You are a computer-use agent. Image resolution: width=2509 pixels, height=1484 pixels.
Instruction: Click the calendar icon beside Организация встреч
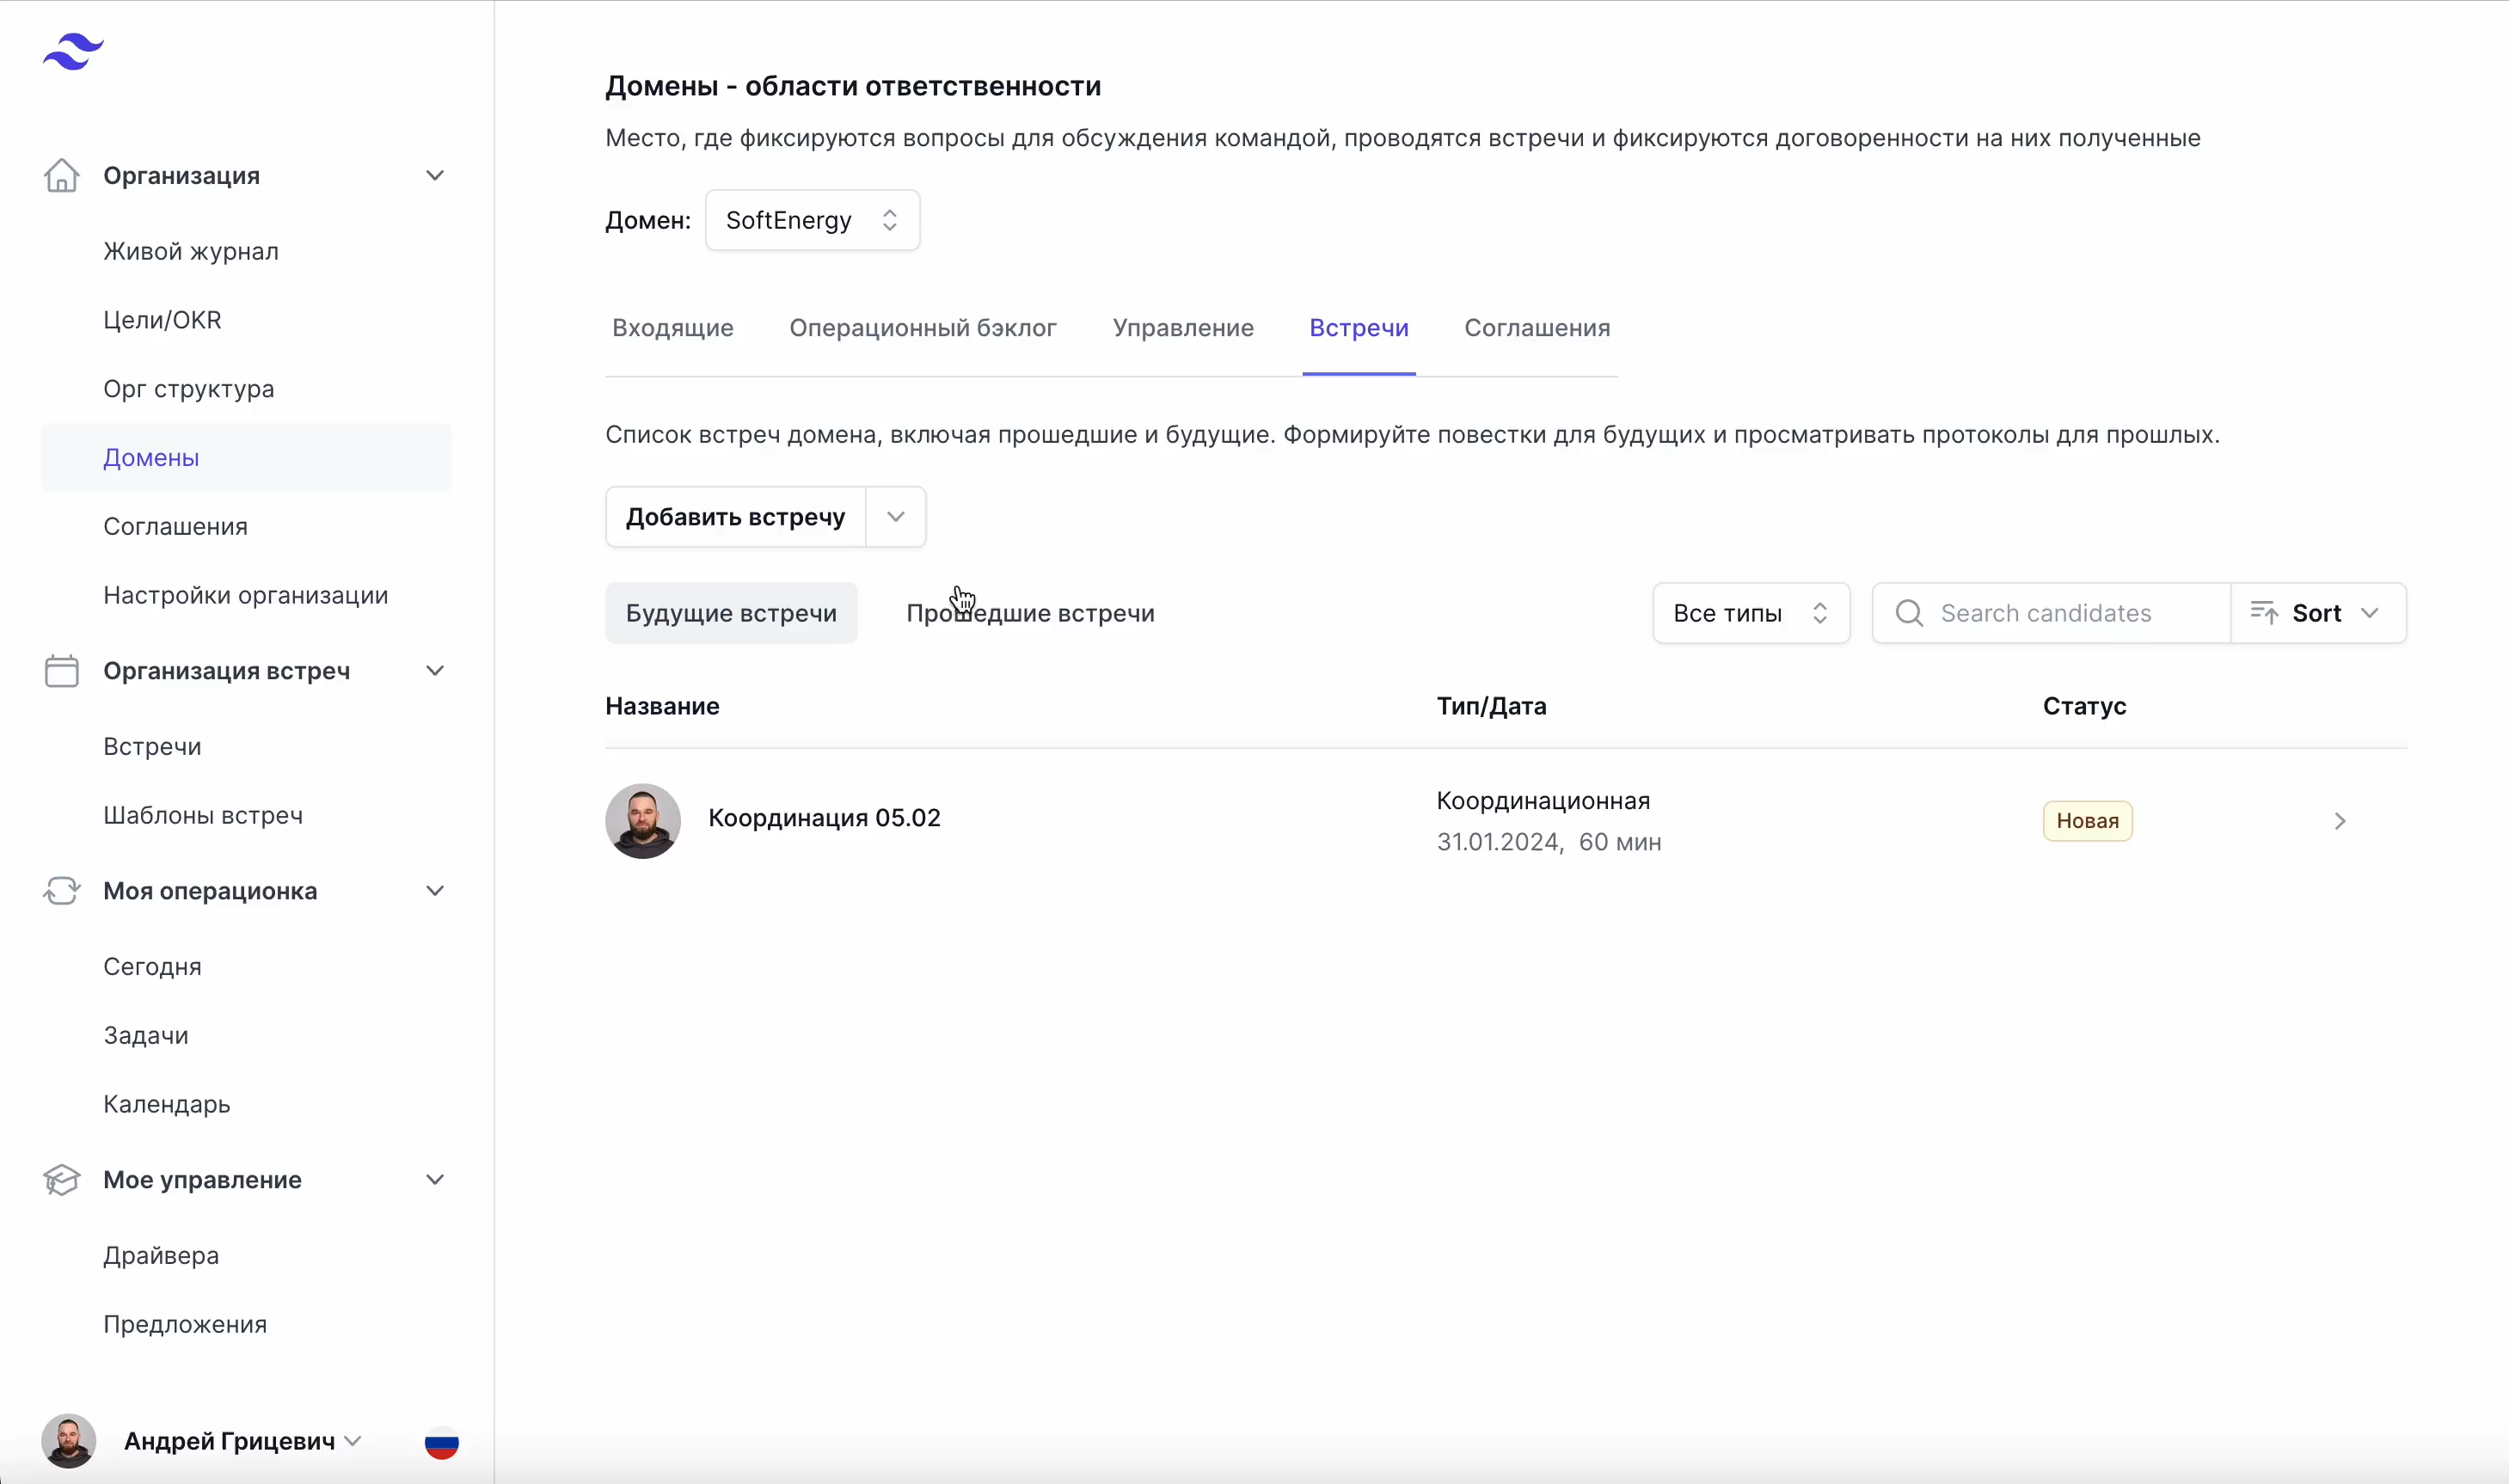(x=61, y=671)
